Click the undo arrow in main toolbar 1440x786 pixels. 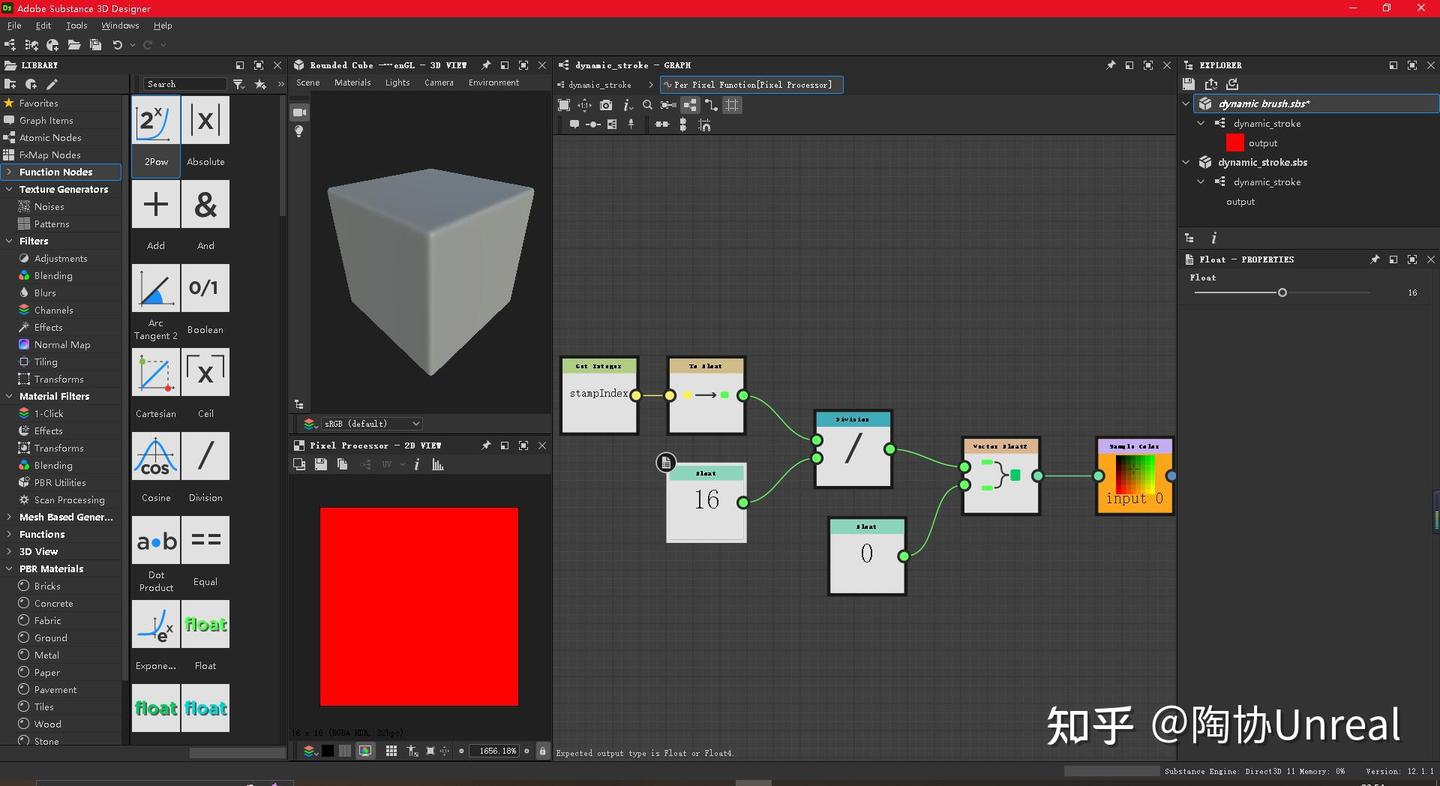coord(117,45)
